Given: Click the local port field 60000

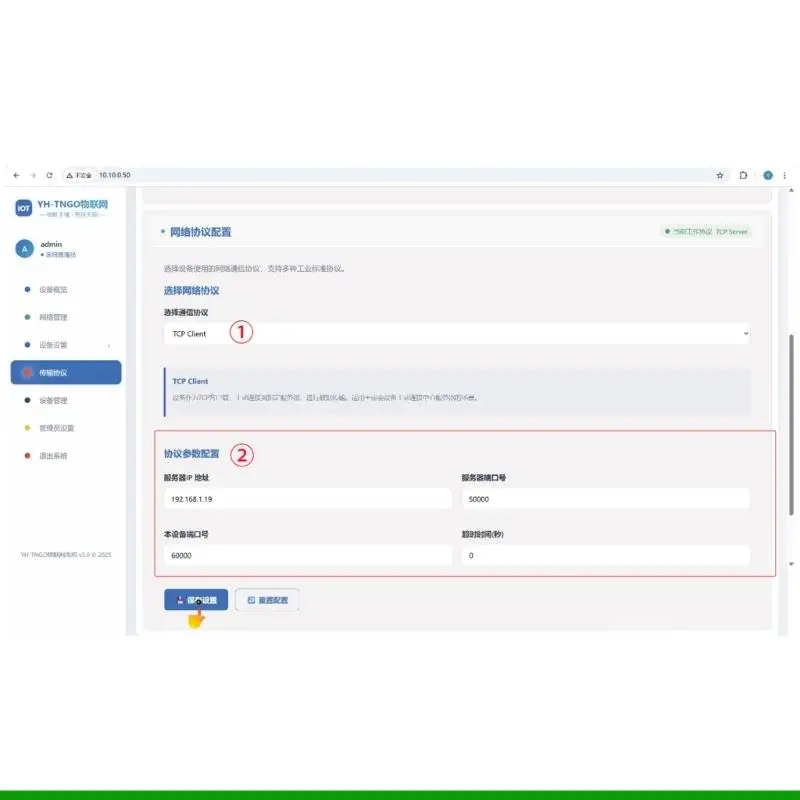Looking at the screenshot, I should click(x=308, y=555).
